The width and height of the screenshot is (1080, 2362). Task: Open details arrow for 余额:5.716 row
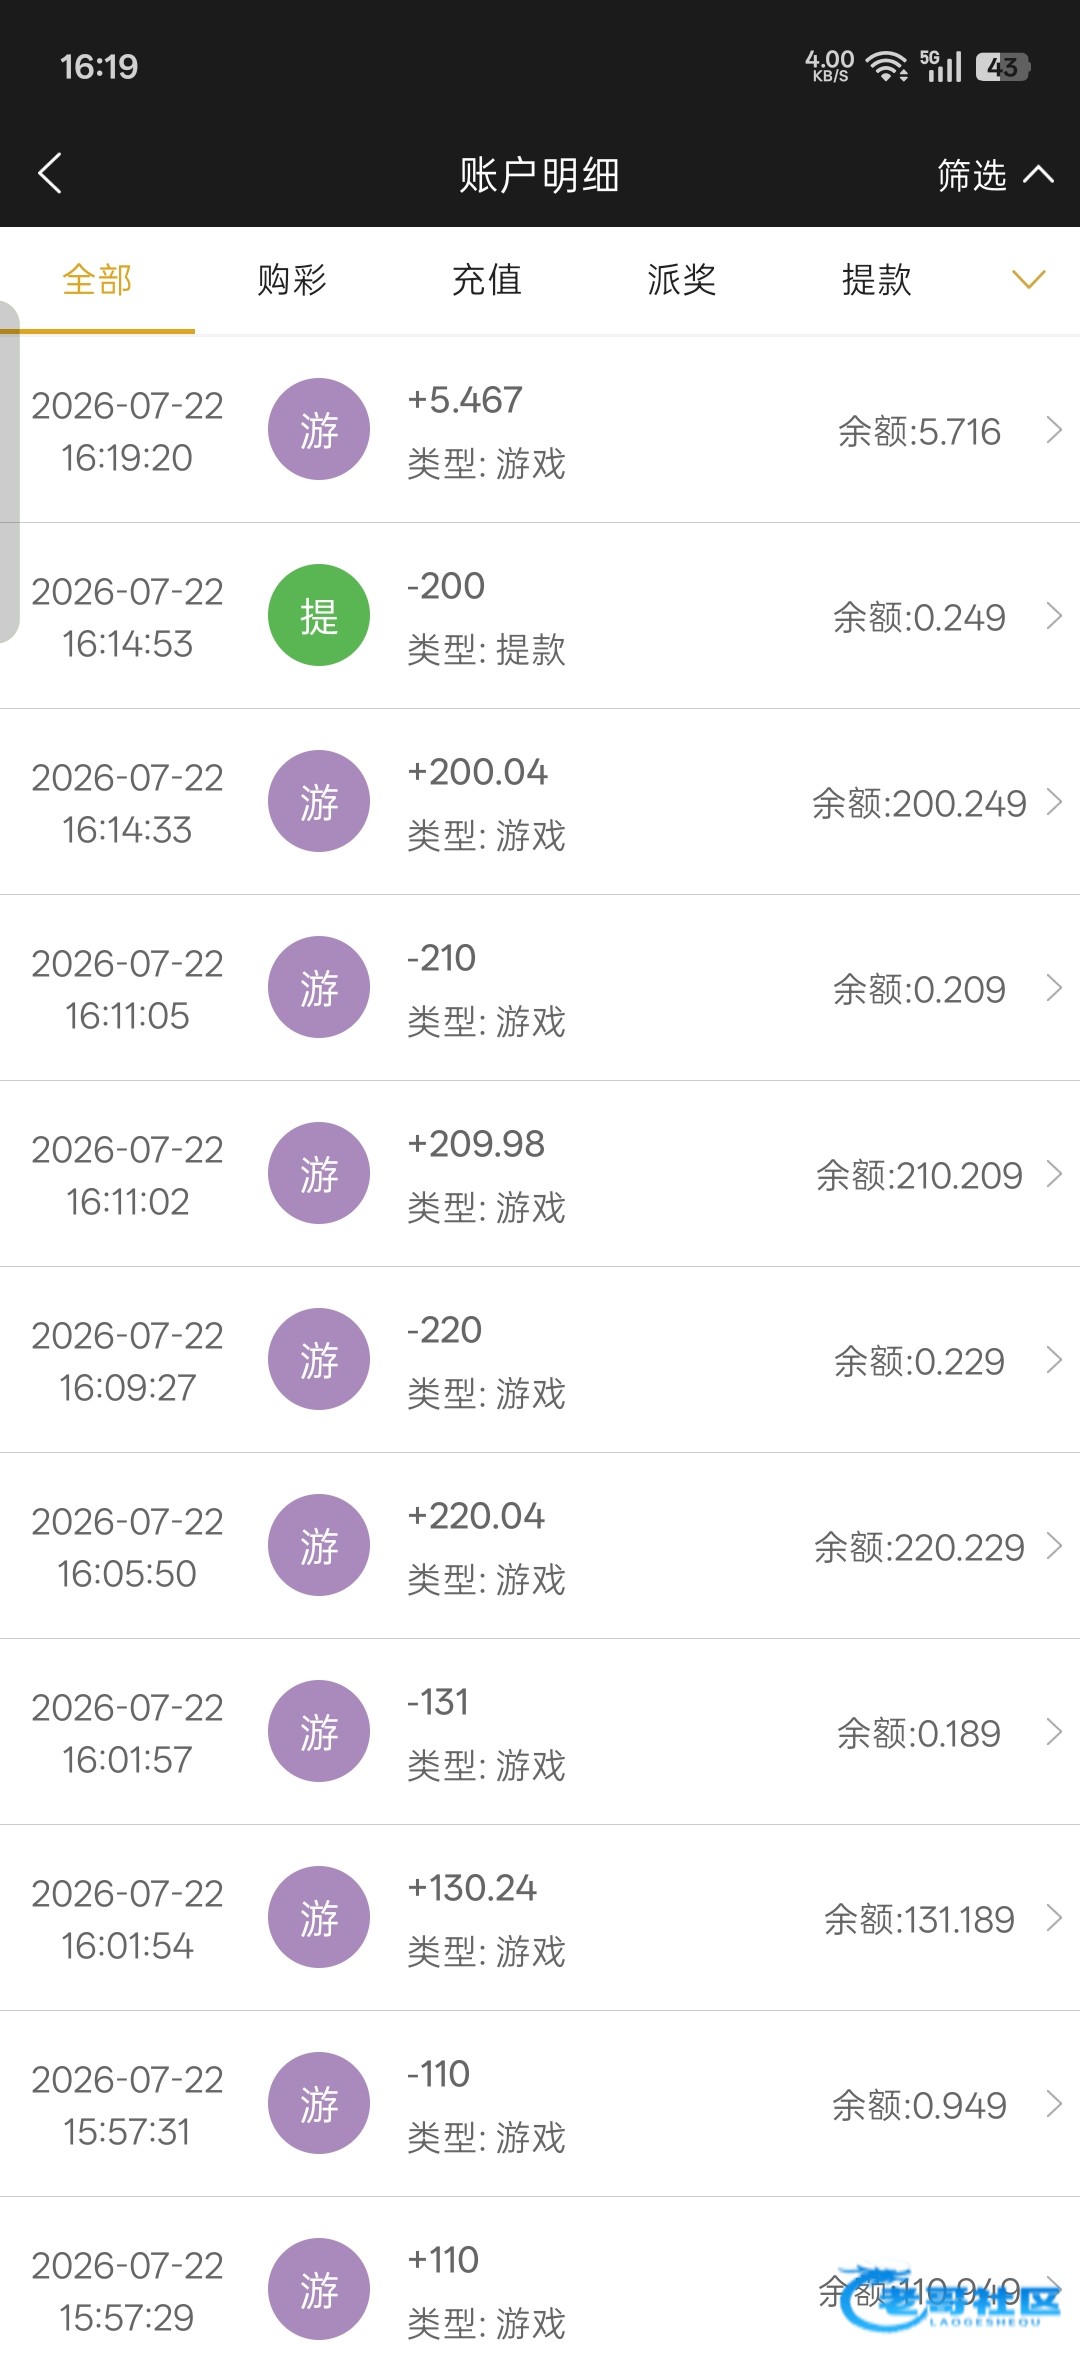pyautogui.click(x=1054, y=430)
